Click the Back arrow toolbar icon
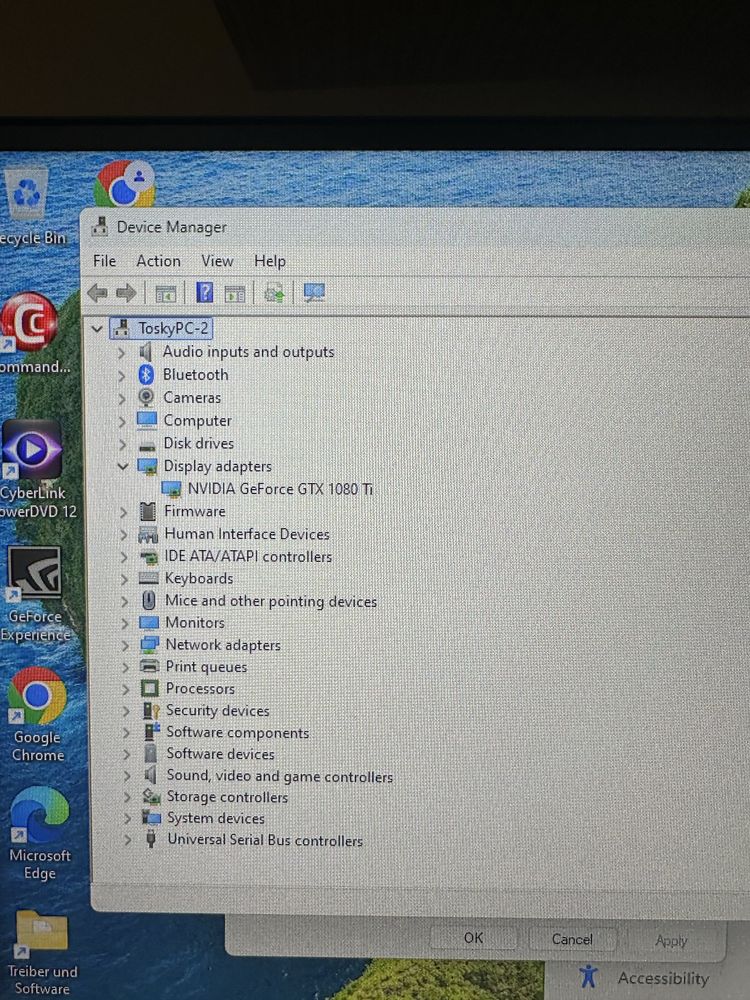The image size is (750, 1000). pos(98,293)
